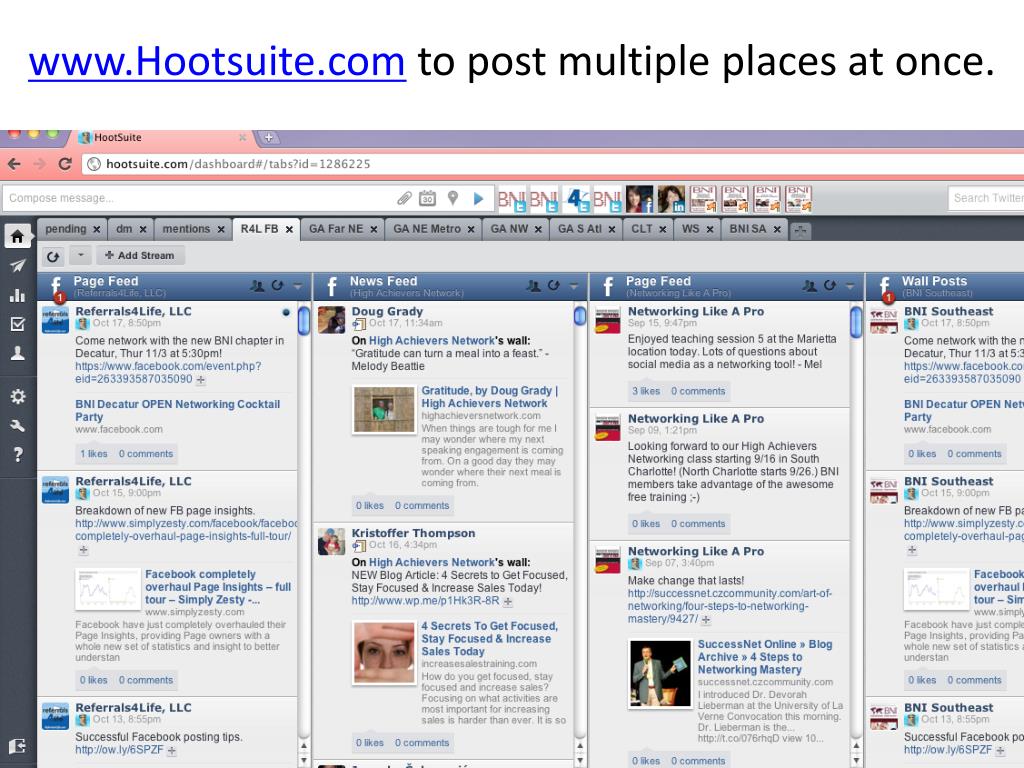Add location with the pin icon

click(x=453, y=198)
